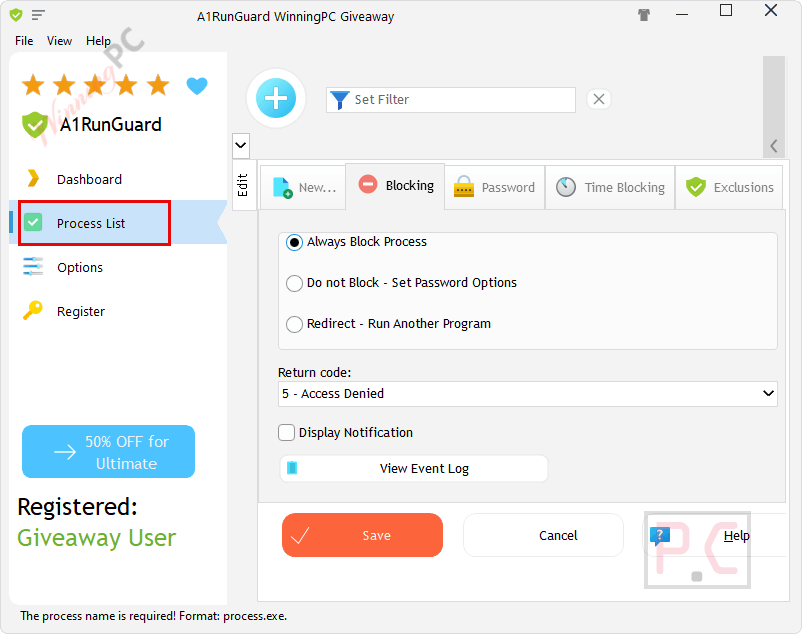Click the A1RunGuard green shield logo
Image resolution: width=802 pixels, height=634 pixels.
[x=34, y=125]
